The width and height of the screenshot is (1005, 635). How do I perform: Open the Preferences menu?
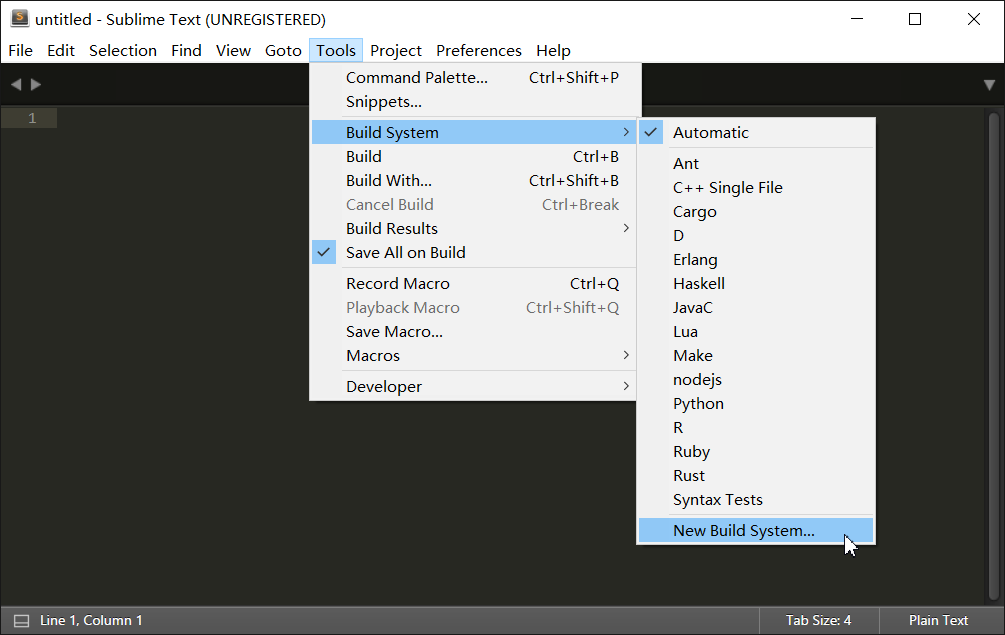point(479,51)
